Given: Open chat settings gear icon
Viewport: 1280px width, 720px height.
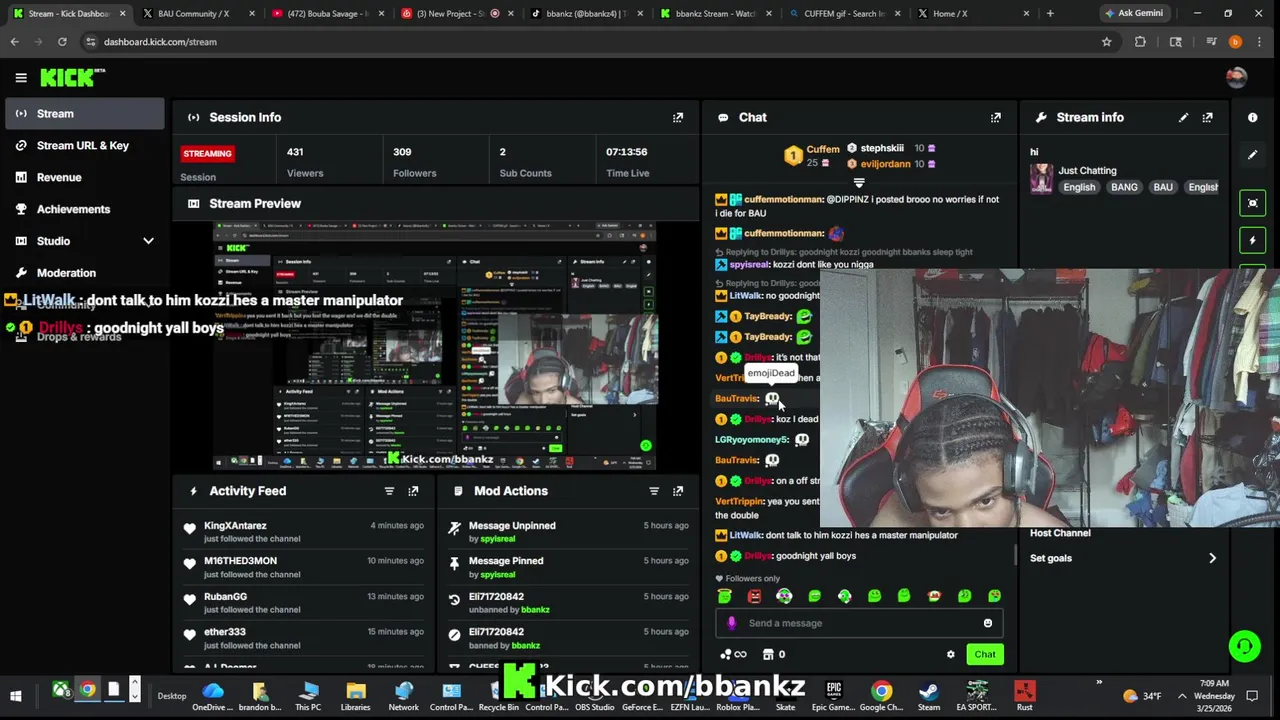Looking at the screenshot, I should click(950, 654).
